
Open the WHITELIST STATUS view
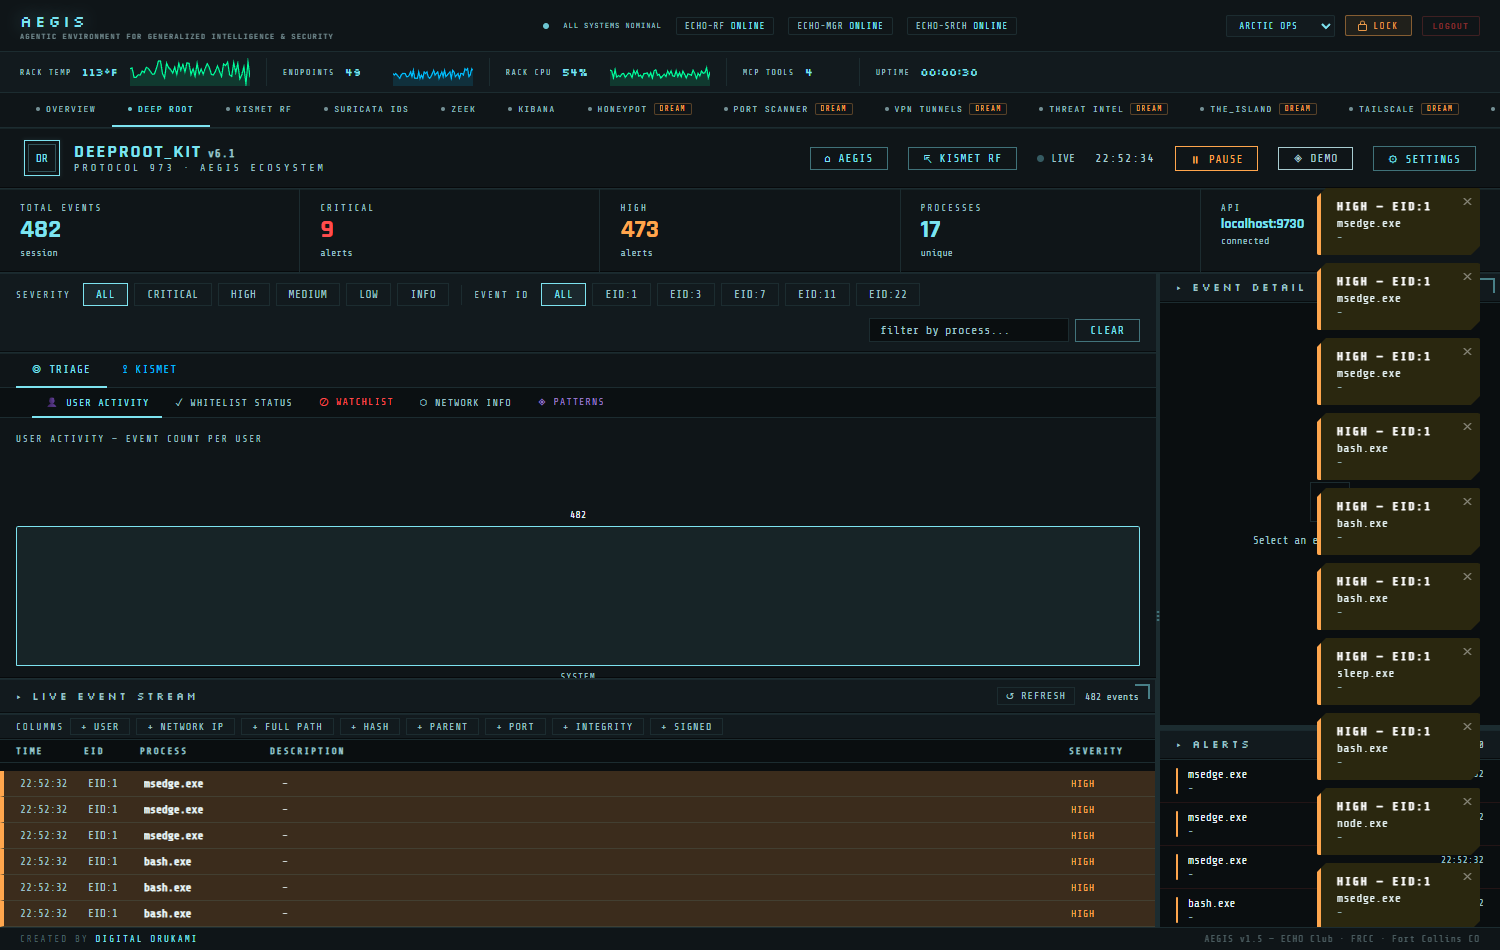coord(234,402)
